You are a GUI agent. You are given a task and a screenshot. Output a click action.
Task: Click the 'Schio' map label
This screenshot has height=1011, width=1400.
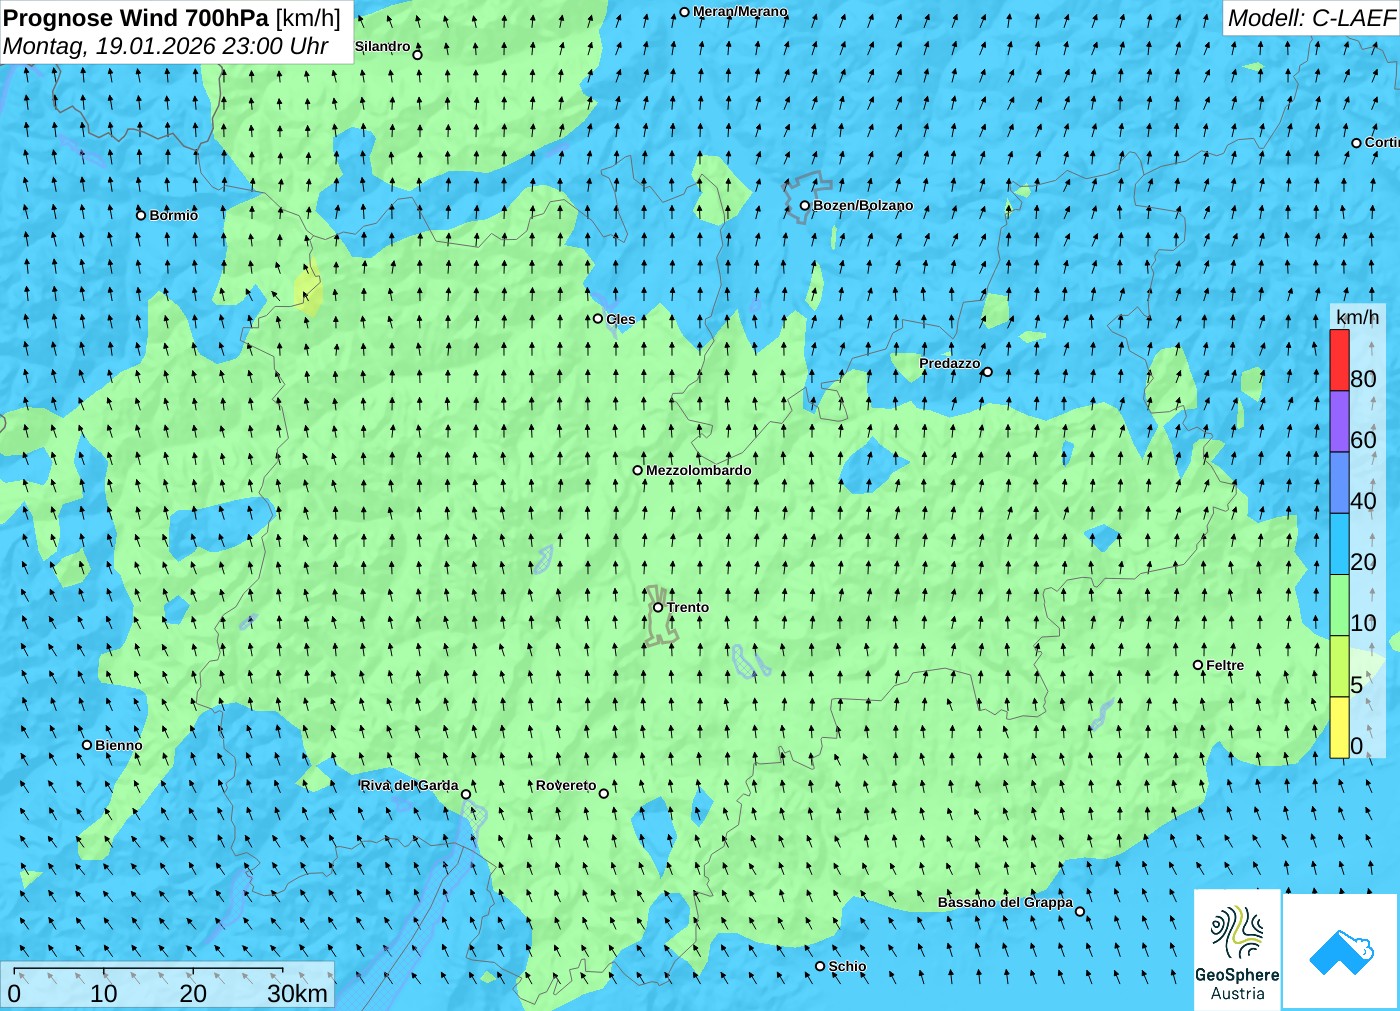[848, 966]
